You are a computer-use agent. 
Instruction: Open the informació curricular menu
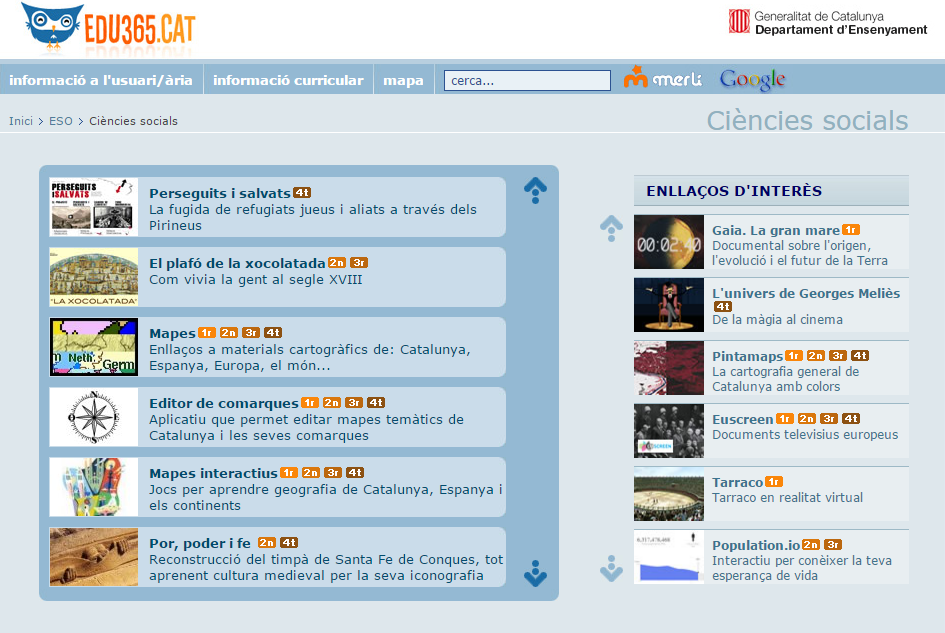[288, 80]
